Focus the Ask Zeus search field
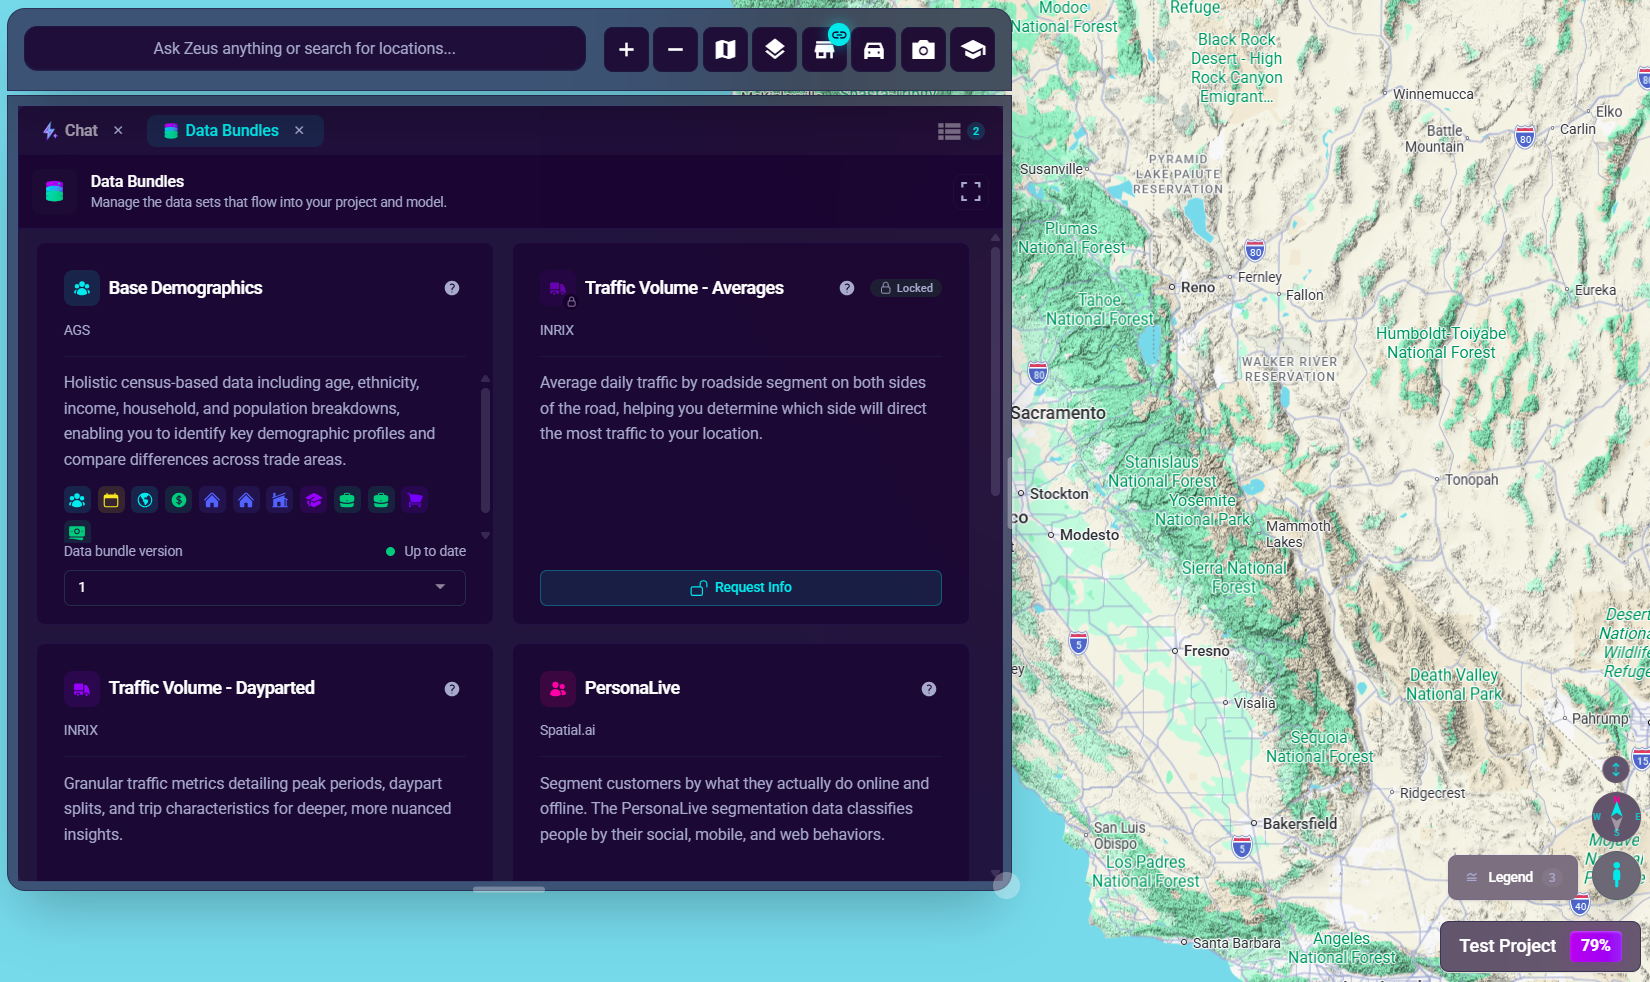Viewport: 1650px width, 982px height. click(x=305, y=49)
